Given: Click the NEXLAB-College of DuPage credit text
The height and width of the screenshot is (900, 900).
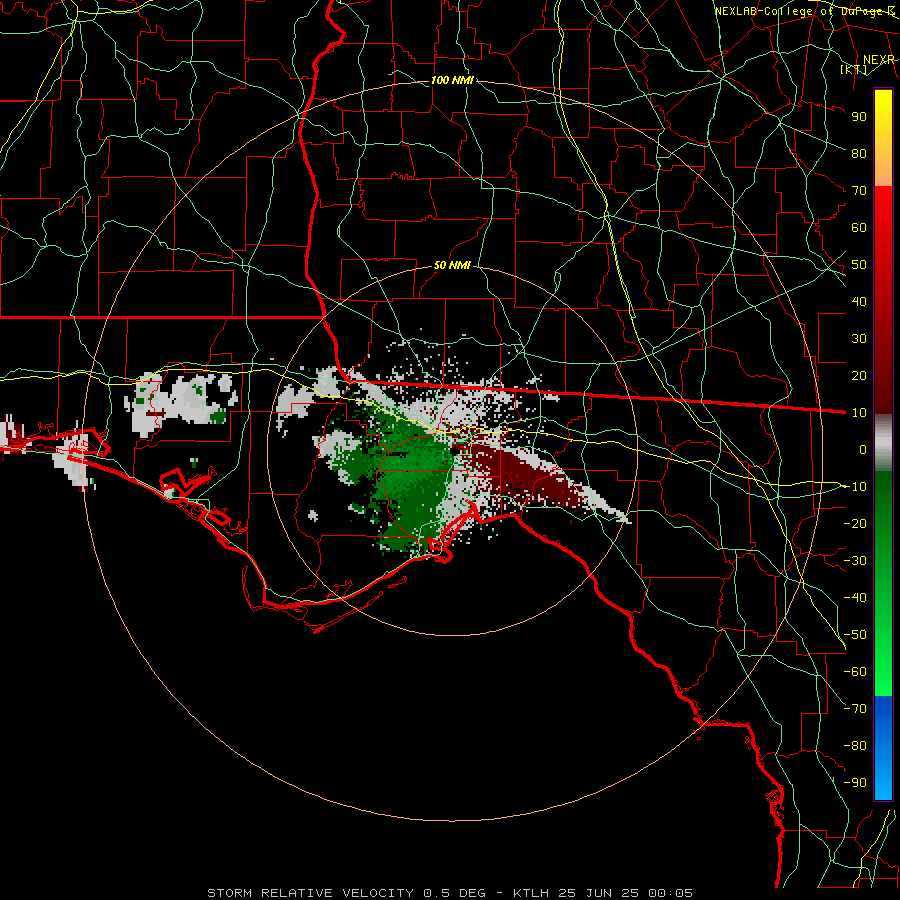Looking at the screenshot, I should pos(804,11).
